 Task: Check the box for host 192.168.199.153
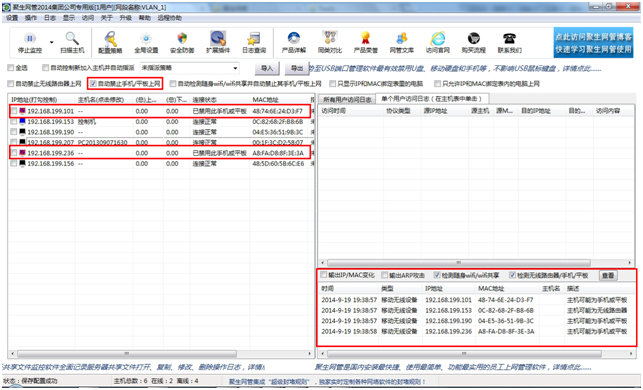[x=14, y=122]
